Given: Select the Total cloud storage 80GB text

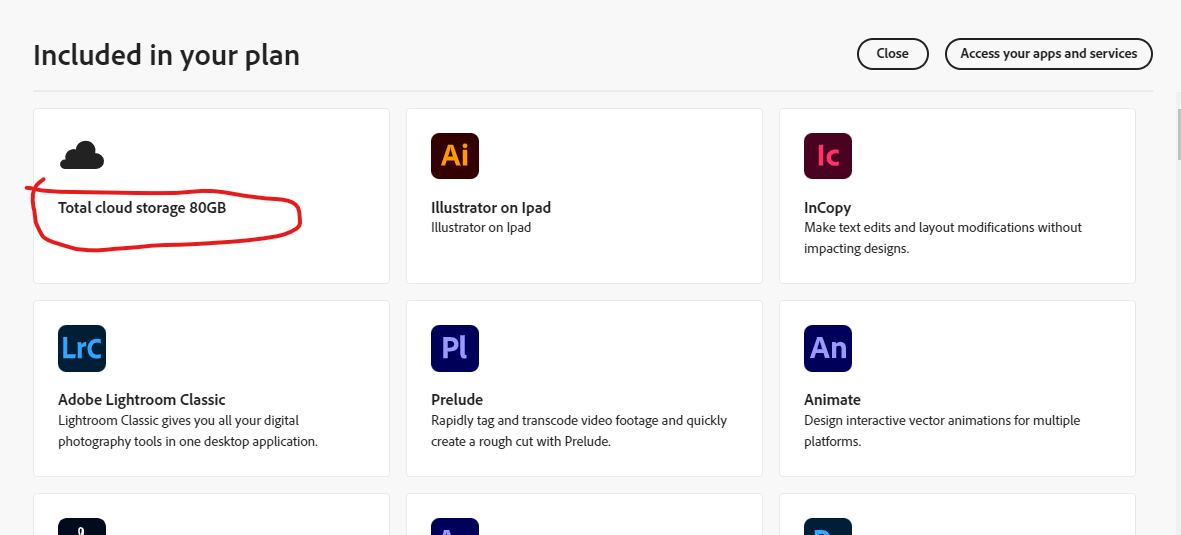Looking at the screenshot, I should coord(149,208).
